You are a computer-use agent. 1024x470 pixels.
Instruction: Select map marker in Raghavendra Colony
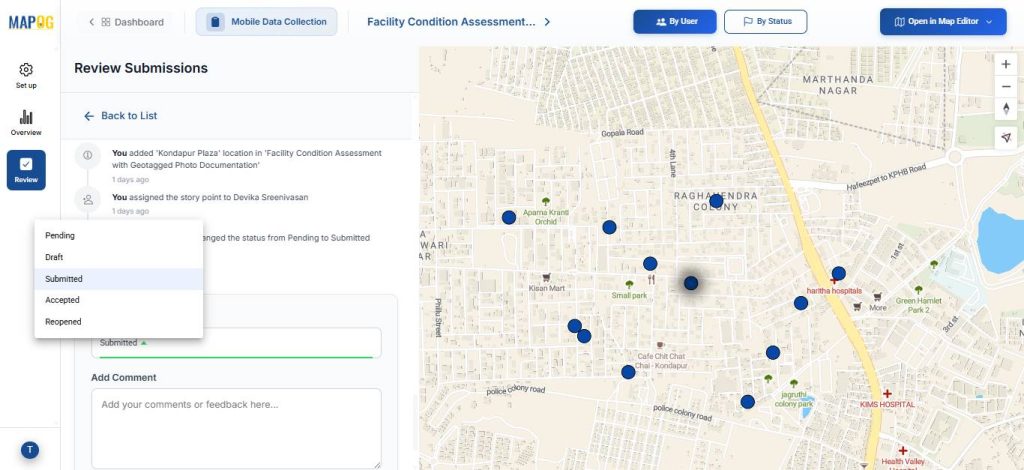[716, 200]
